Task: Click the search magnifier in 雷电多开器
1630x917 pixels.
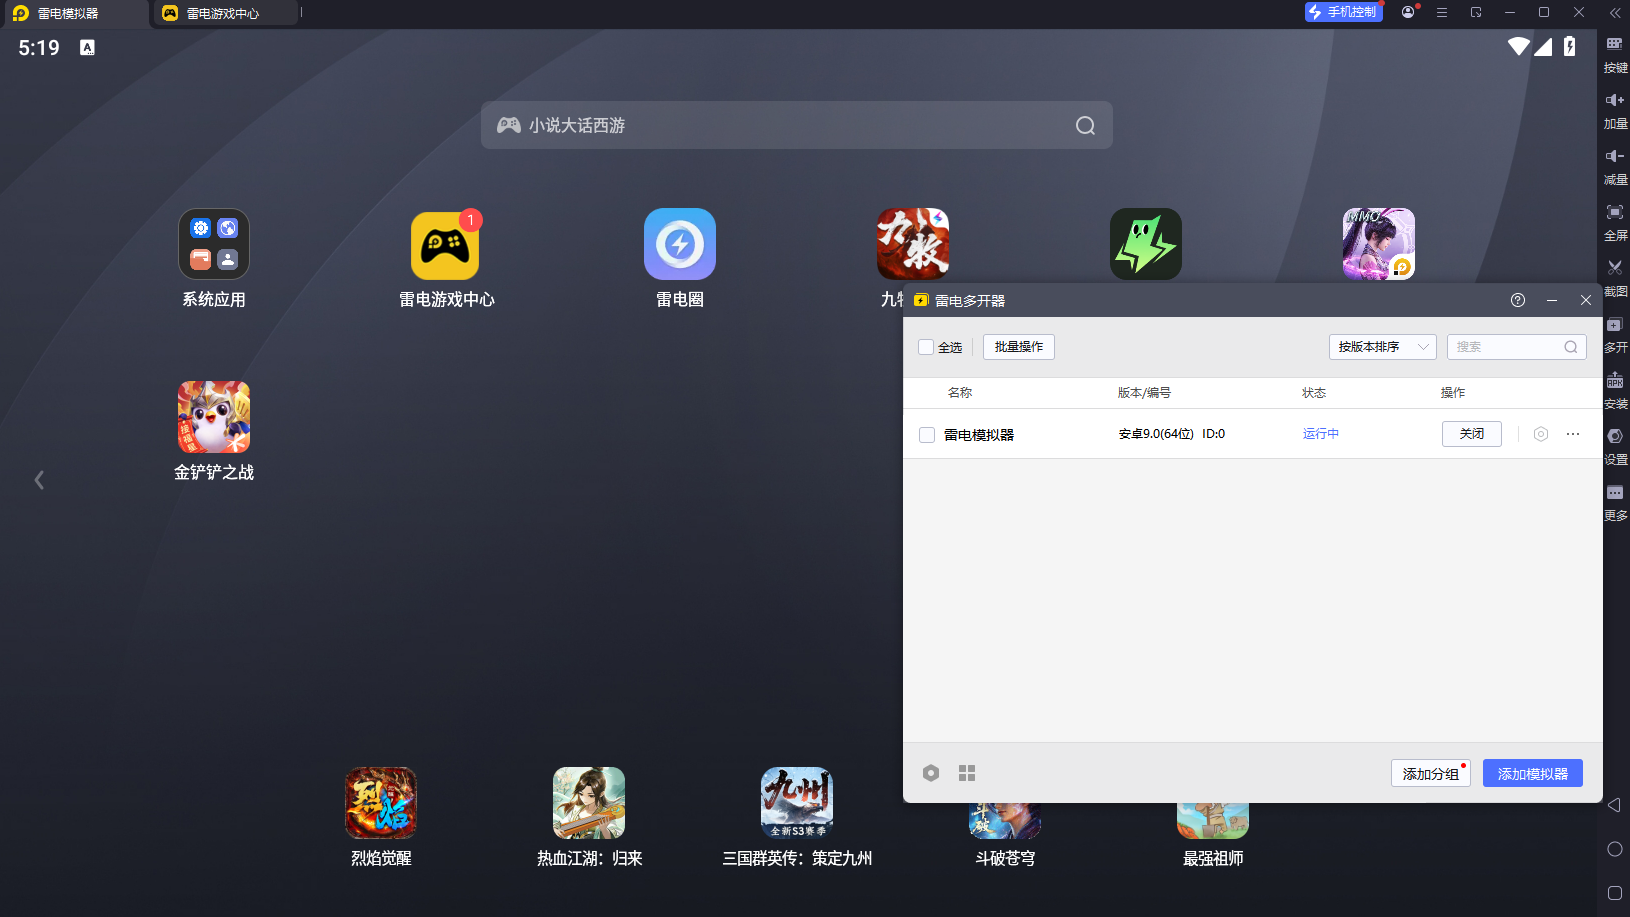Action: pyautogui.click(x=1571, y=347)
